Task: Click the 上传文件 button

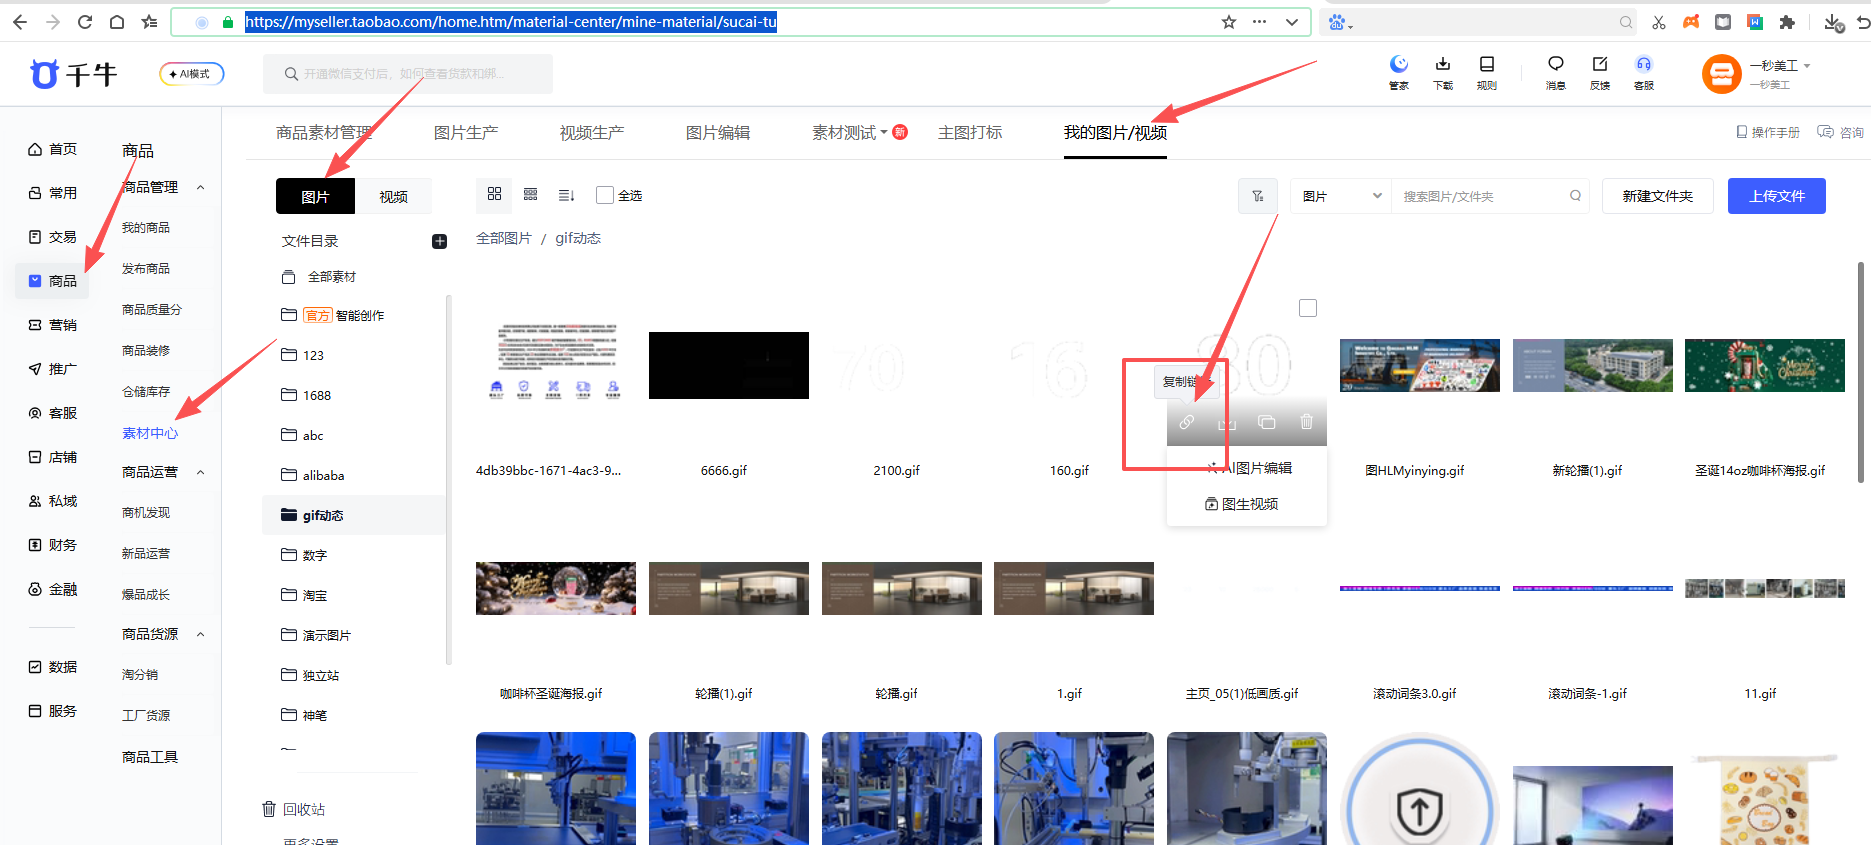Action: point(1776,196)
